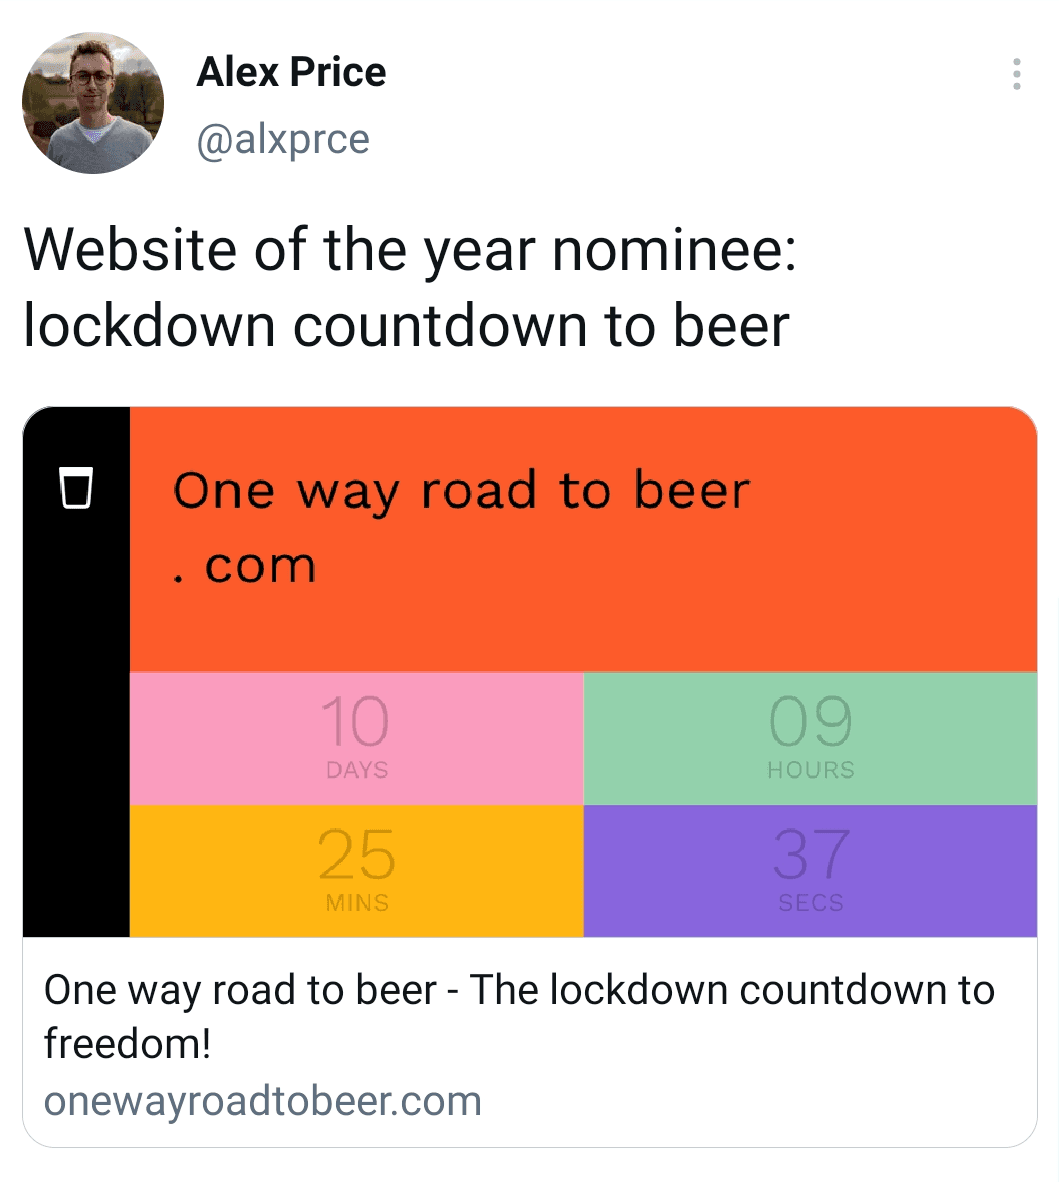Click the SECS label
Viewport: 1059px width, 1182px height.
pos(810,903)
